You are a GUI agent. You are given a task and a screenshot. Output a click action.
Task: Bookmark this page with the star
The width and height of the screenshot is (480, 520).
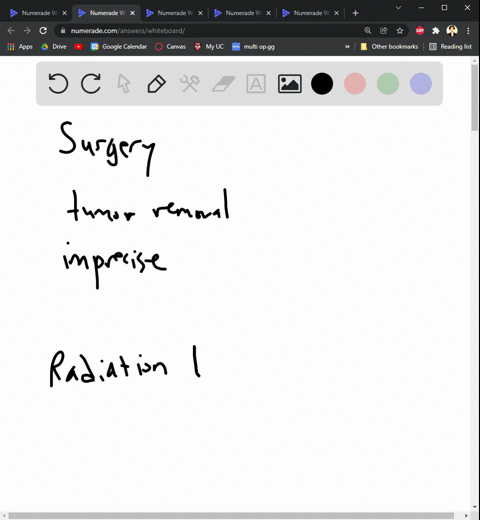[x=400, y=31]
